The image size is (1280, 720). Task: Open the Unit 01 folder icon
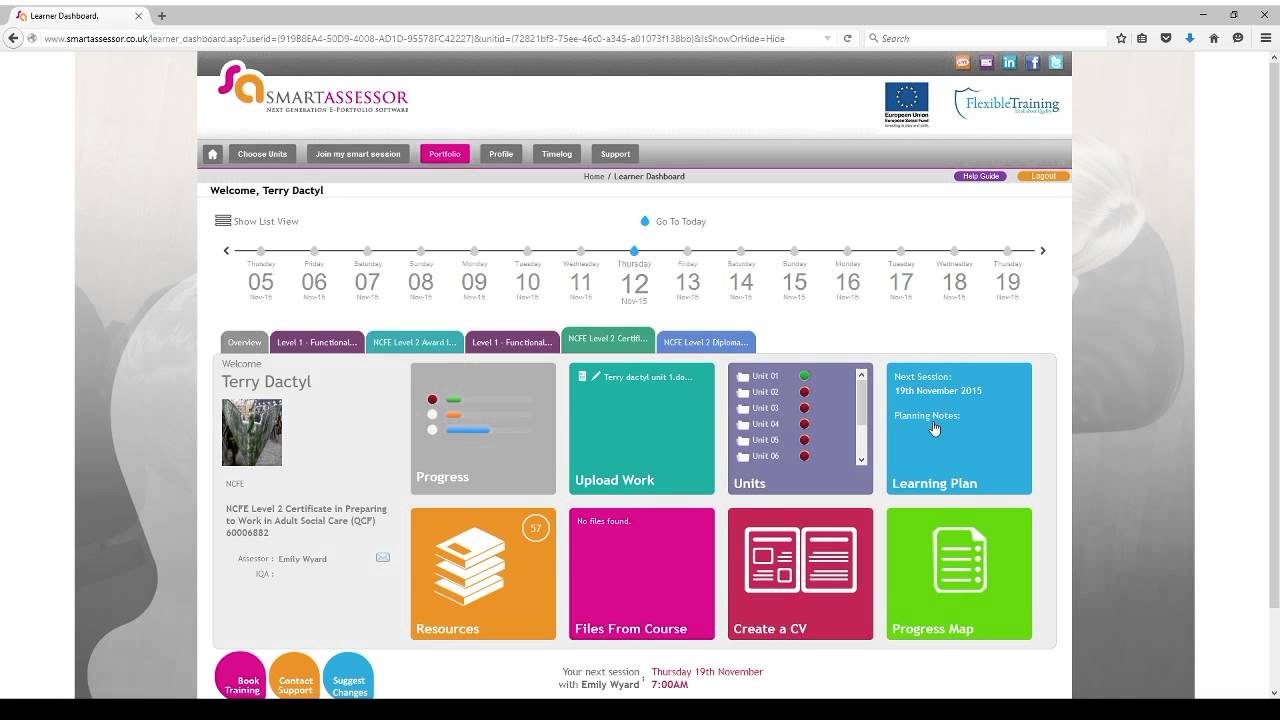(x=743, y=377)
